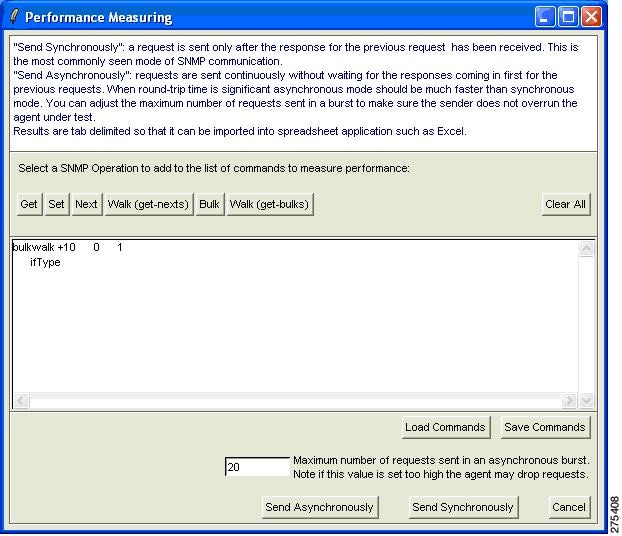Select the bulkwalk +10 command line
622x536 pixels.
(x=67, y=248)
